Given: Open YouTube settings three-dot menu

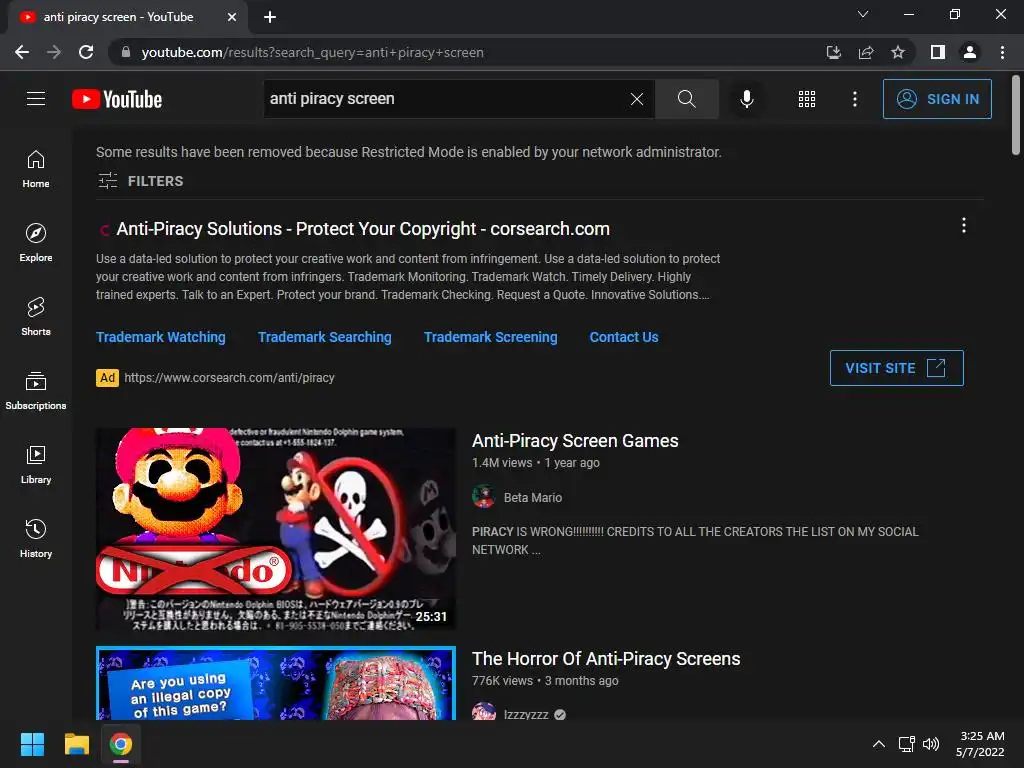Looking at the screenshot, I should (x=855, y=99).
